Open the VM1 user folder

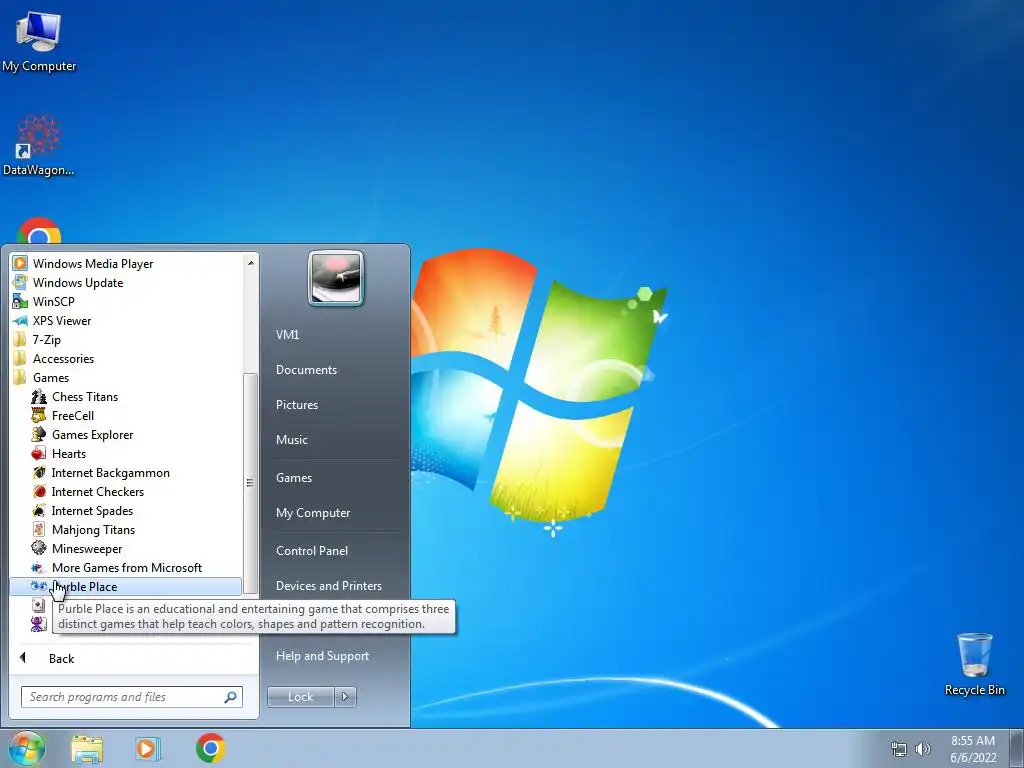[x=287, y=334]
